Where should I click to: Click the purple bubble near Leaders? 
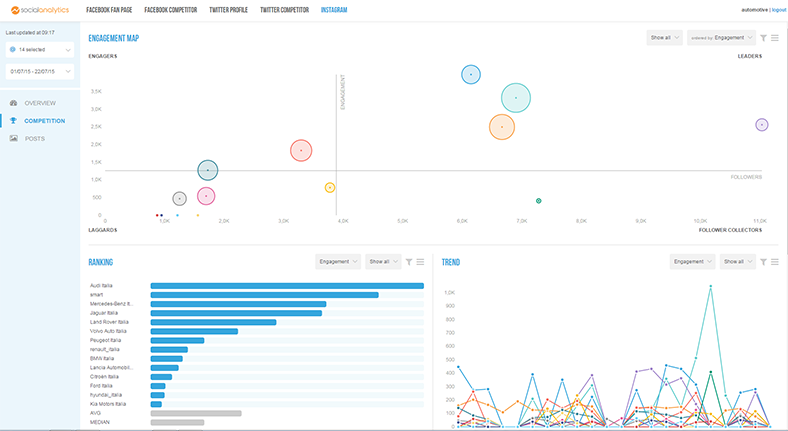(762, 125)
